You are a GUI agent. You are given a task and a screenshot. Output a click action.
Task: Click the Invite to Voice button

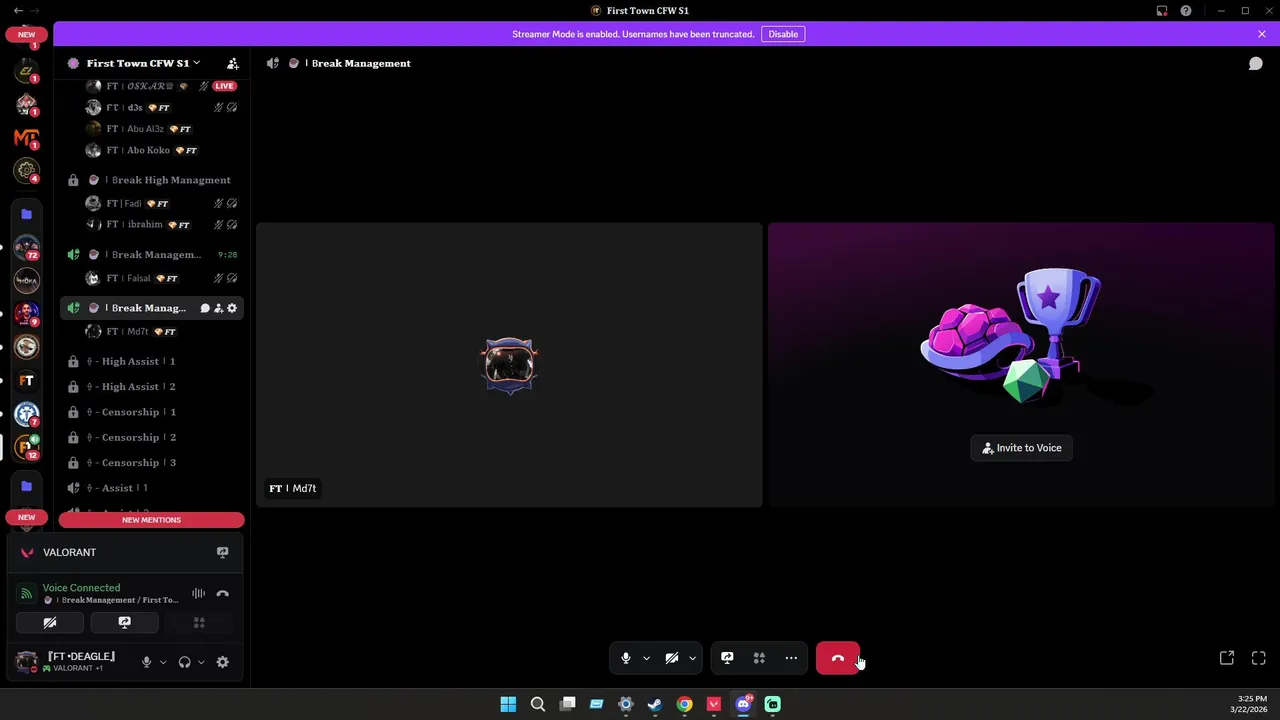pos(1021,448)
